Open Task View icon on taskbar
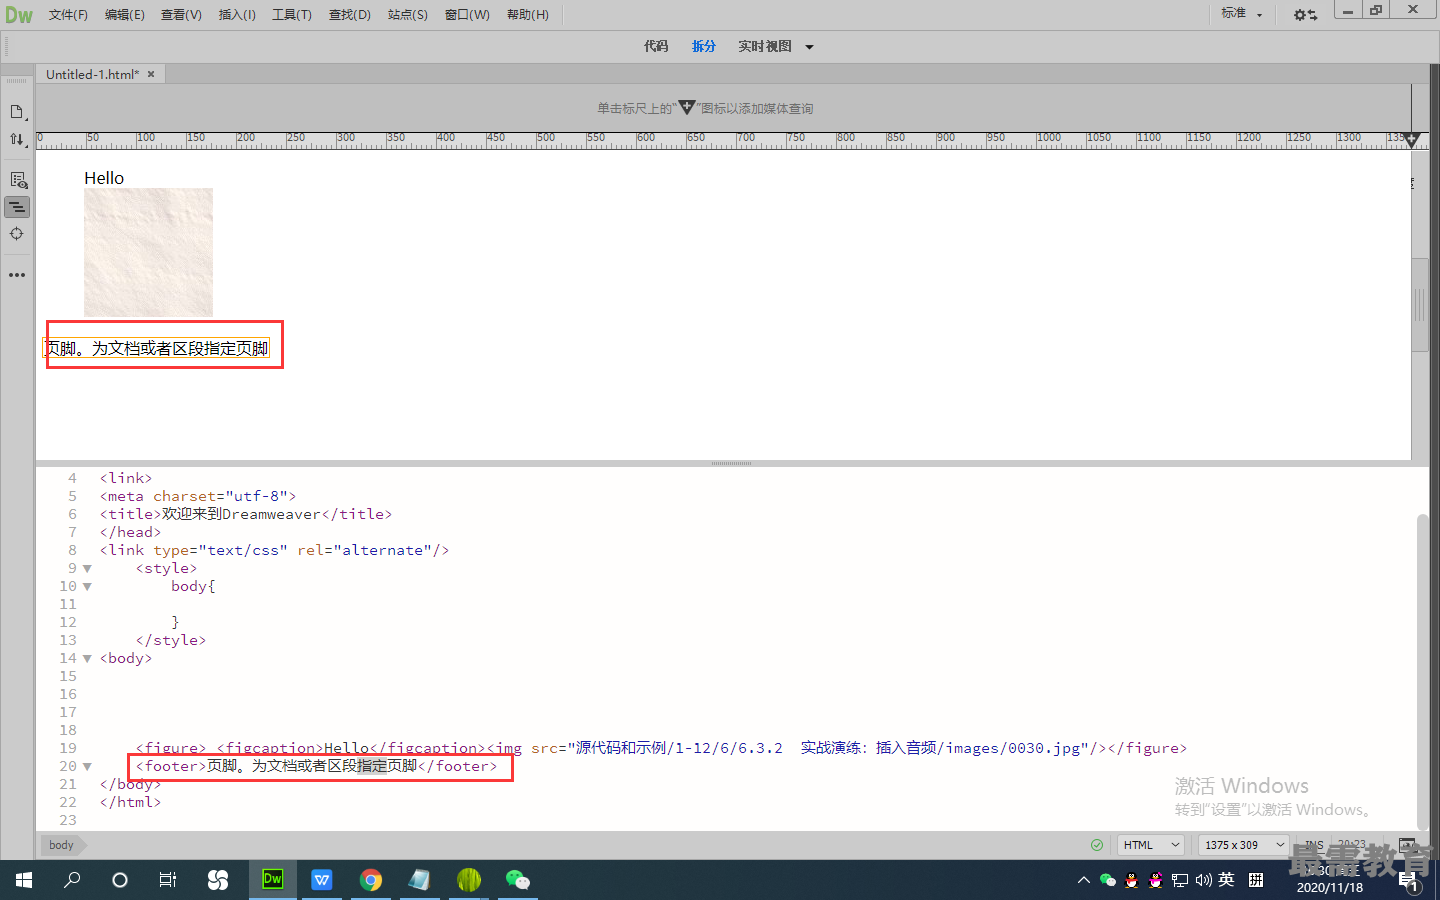Image resolution: width=1440 pixels, height=900 pixels. click(x=168, y=880)
